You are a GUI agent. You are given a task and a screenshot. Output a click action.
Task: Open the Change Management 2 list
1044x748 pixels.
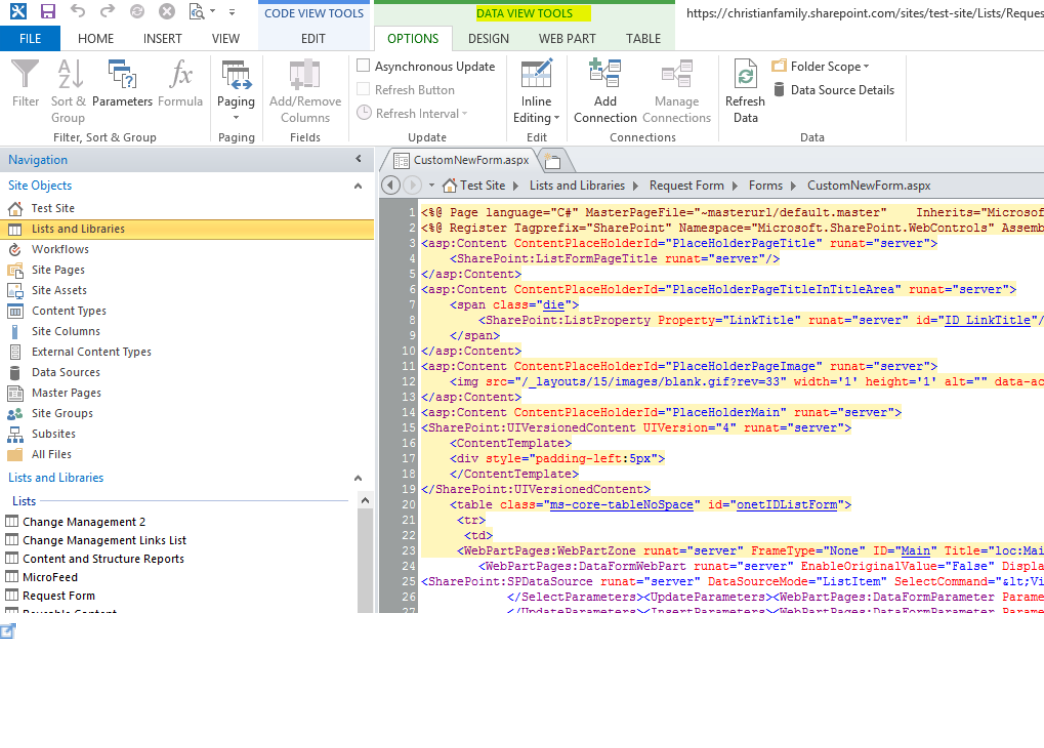pos(84,522)
